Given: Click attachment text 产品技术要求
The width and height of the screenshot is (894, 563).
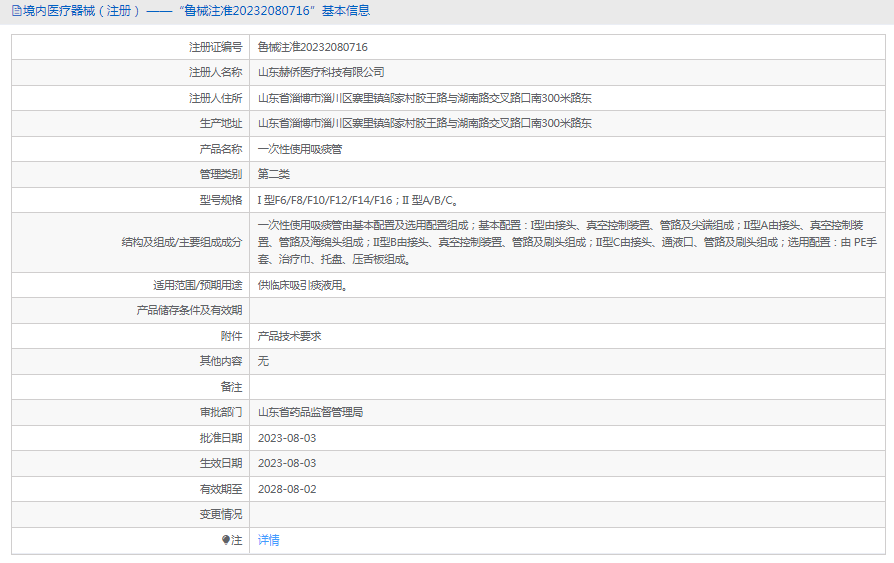Looking at the screenshot, I should click(289, 336).
